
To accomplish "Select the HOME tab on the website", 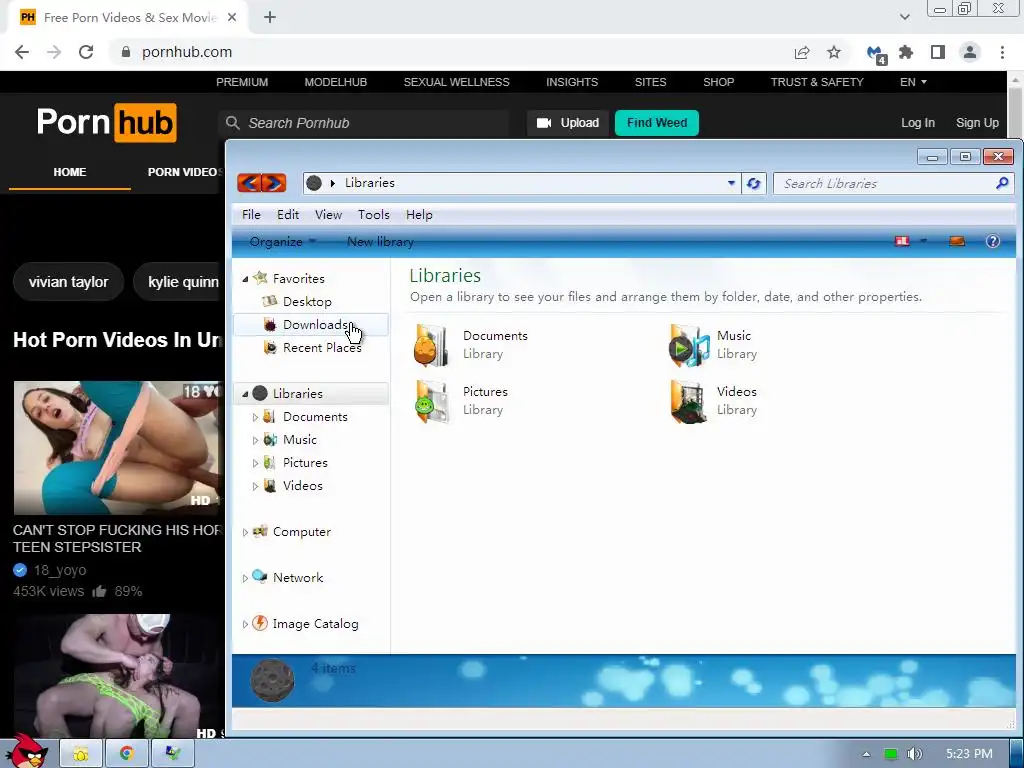I will point(70,172).
